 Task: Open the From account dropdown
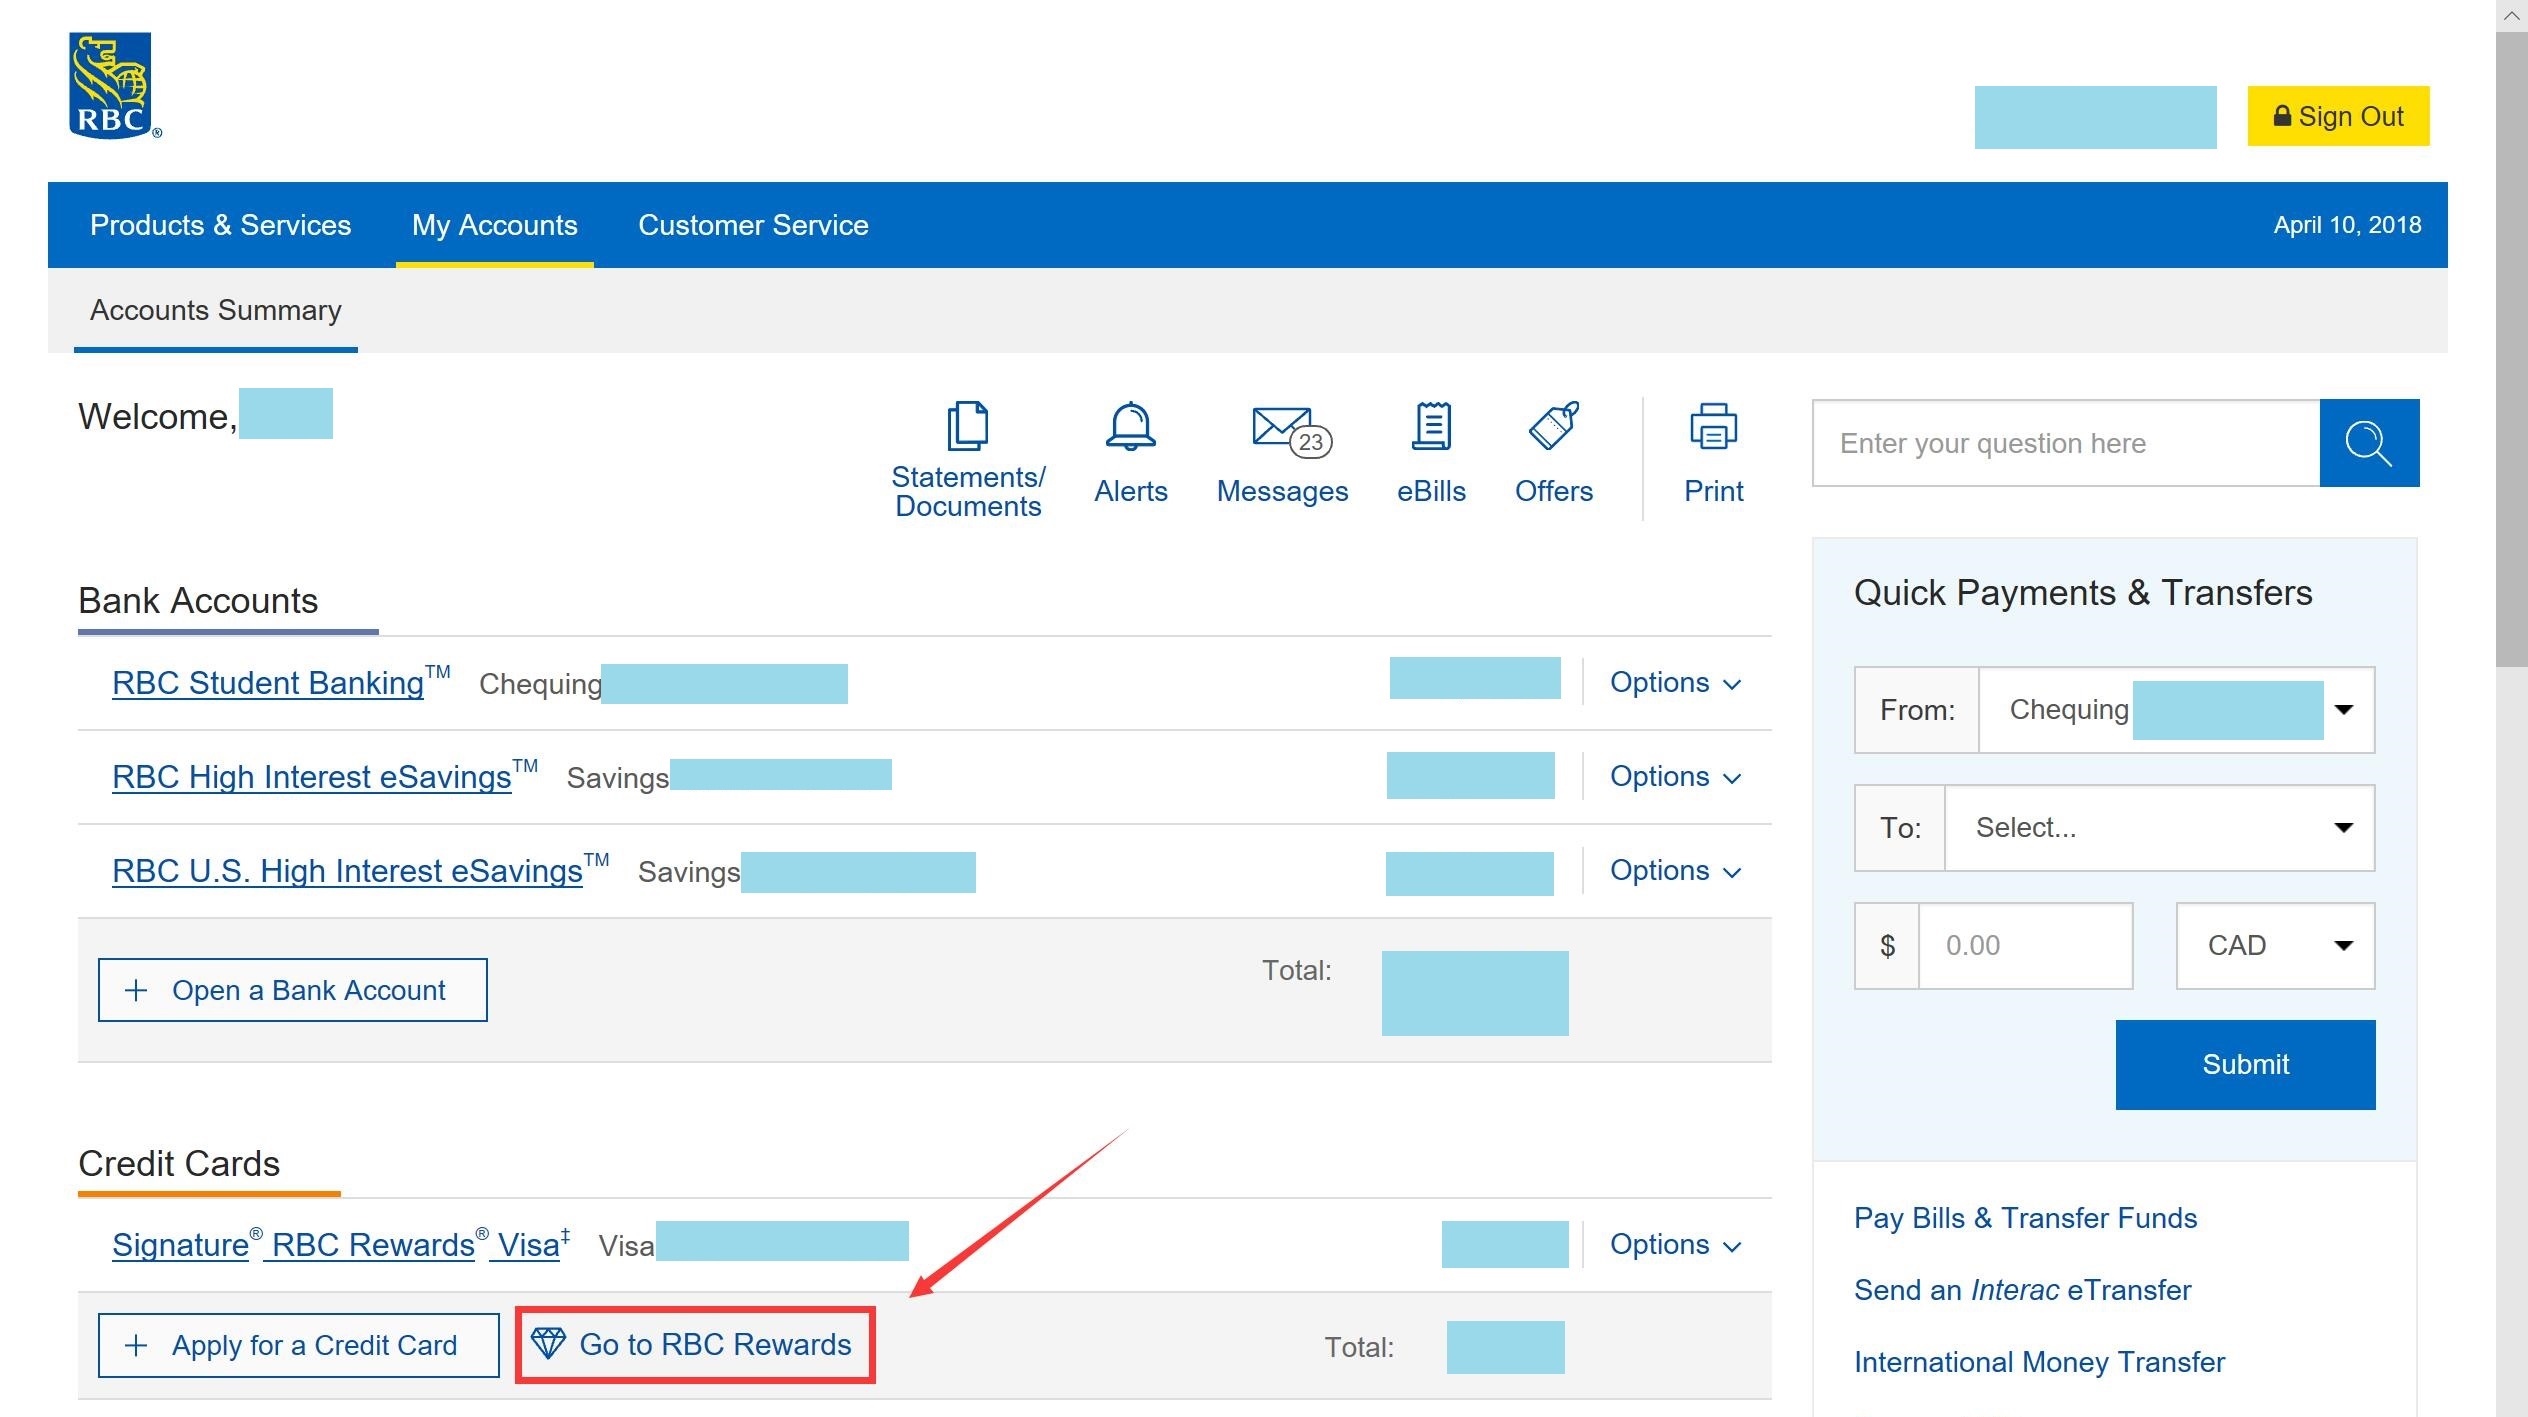(2176, 710)
